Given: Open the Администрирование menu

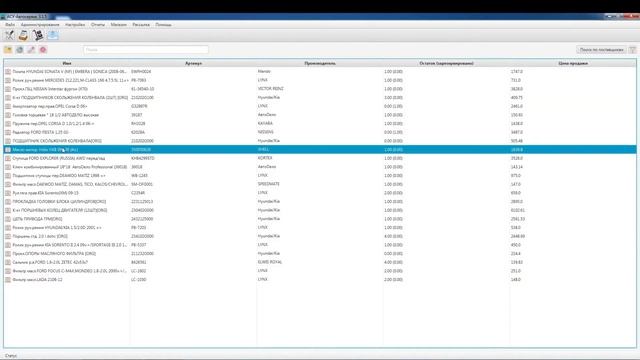Looking at the screenshot, I should coord(40,24).
